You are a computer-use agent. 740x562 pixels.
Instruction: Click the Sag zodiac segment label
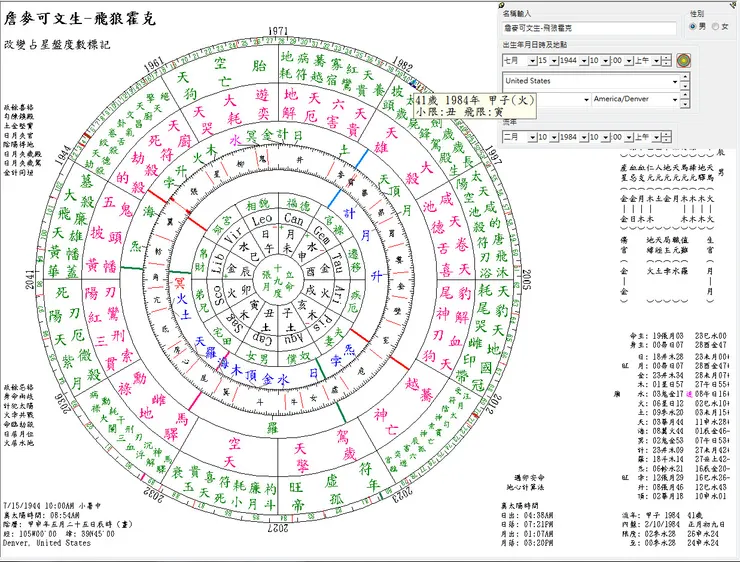[235, 322]
